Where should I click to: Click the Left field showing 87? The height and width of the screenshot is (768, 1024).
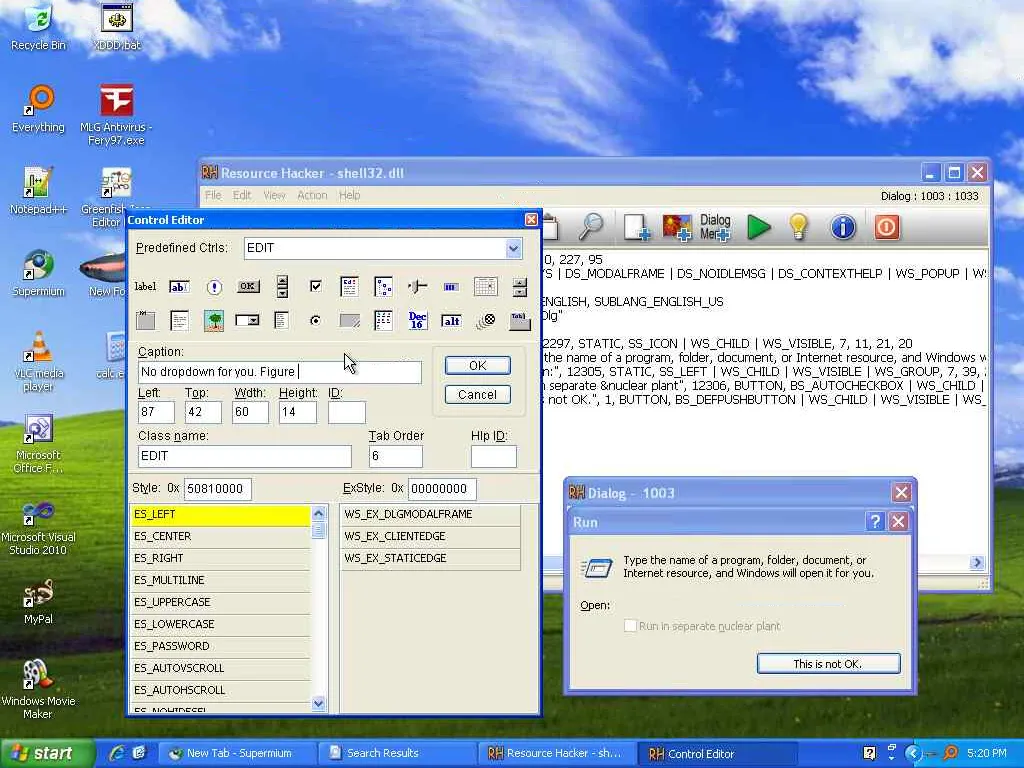click(156, 412)
